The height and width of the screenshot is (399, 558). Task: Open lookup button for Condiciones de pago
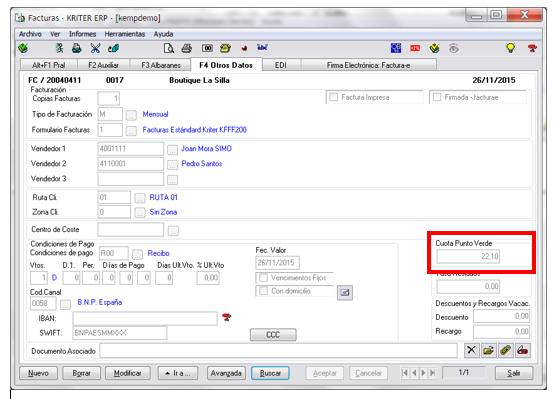(137, 254)
